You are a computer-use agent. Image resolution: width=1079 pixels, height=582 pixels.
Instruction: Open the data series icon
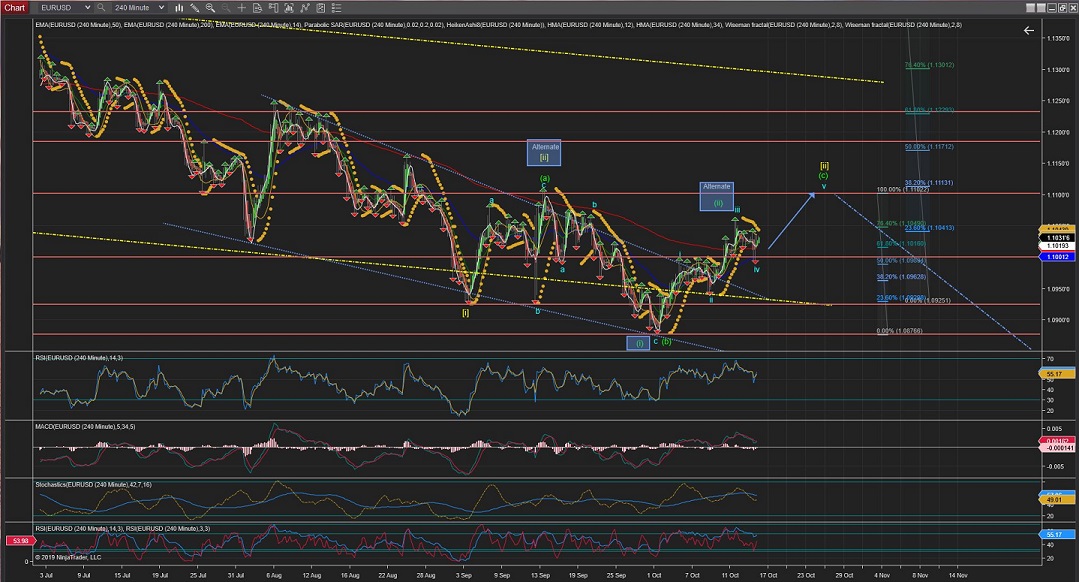pos(289,8)
